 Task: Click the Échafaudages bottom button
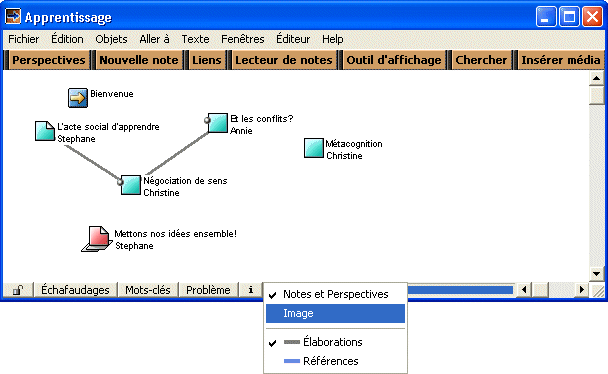coord(75,290)
